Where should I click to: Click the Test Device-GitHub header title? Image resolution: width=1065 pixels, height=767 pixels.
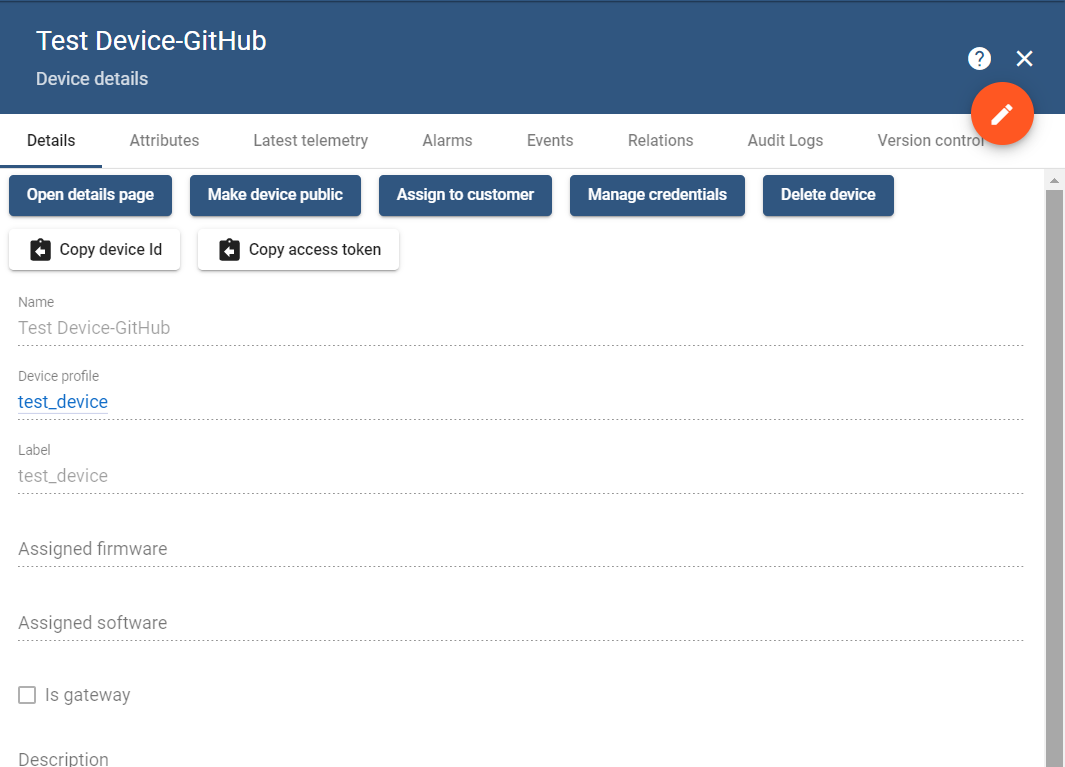click(151, 41)
